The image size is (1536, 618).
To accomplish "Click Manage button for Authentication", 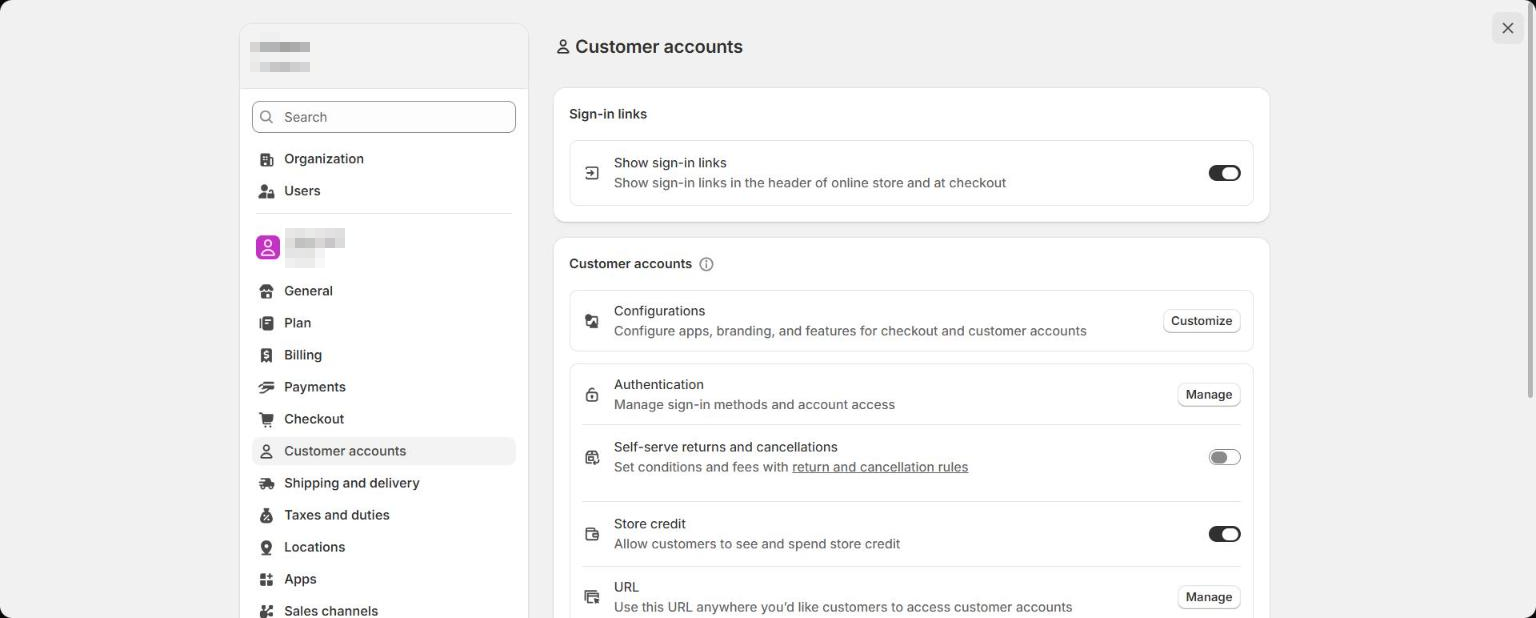I will pyautogui.click(x=1208, y=395).
